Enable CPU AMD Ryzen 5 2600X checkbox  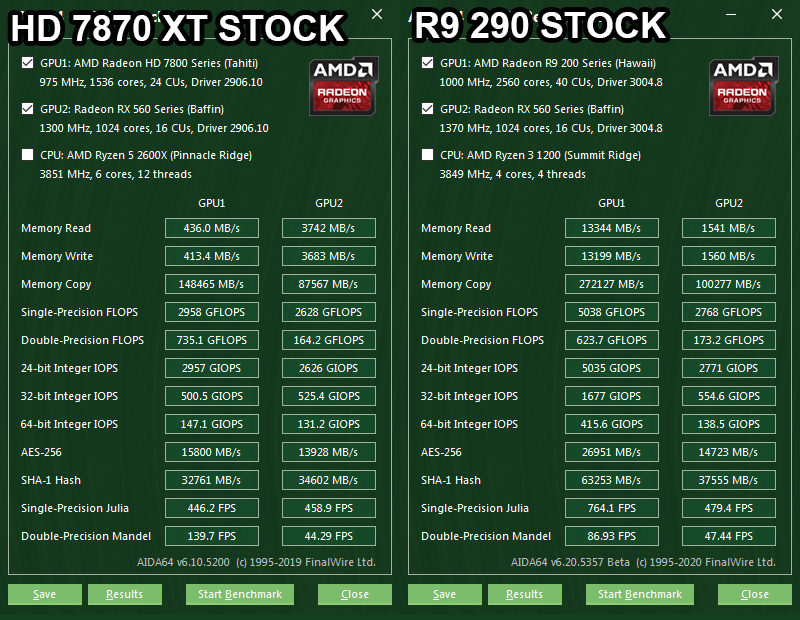[28, 155]
